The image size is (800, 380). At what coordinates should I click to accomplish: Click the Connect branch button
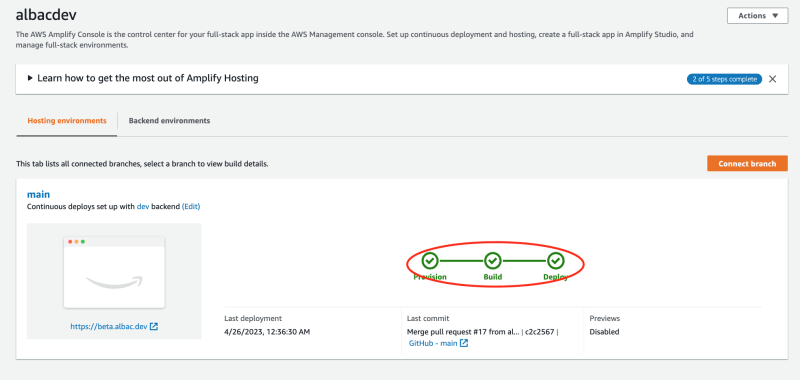pyautogui.click(x=747, y=164)
